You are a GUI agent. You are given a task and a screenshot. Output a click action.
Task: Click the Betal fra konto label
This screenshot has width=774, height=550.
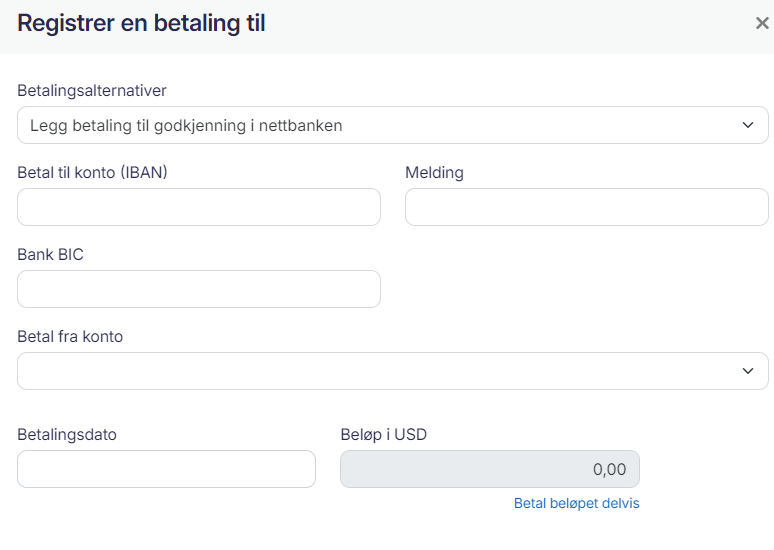pyautogui.click(x=70, y=337)
